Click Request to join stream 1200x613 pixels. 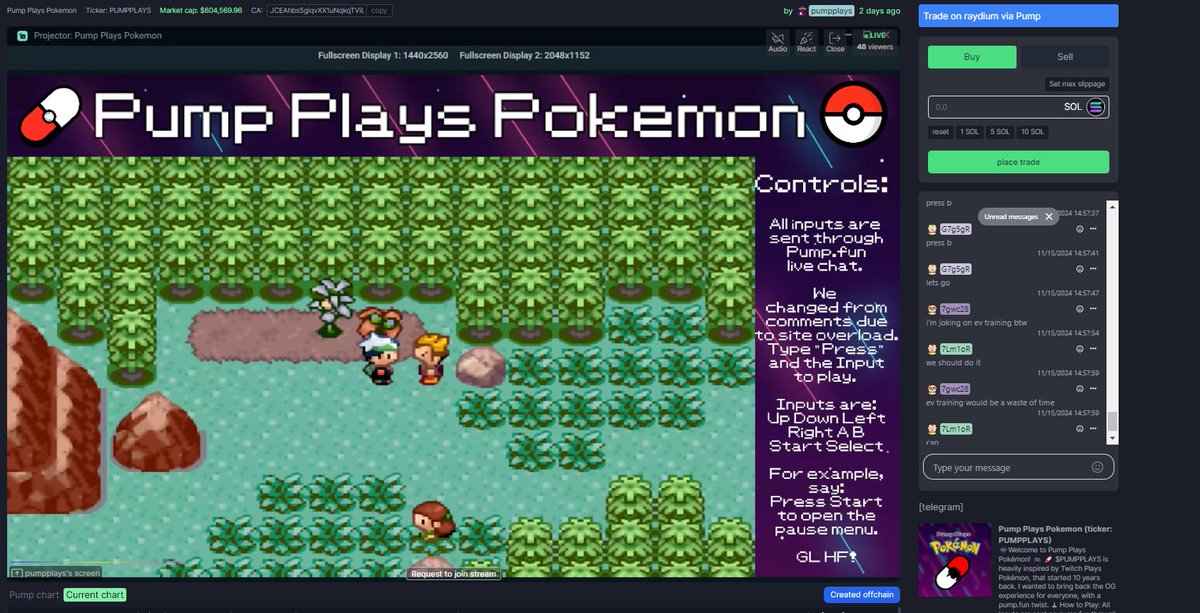pos(454,574)
